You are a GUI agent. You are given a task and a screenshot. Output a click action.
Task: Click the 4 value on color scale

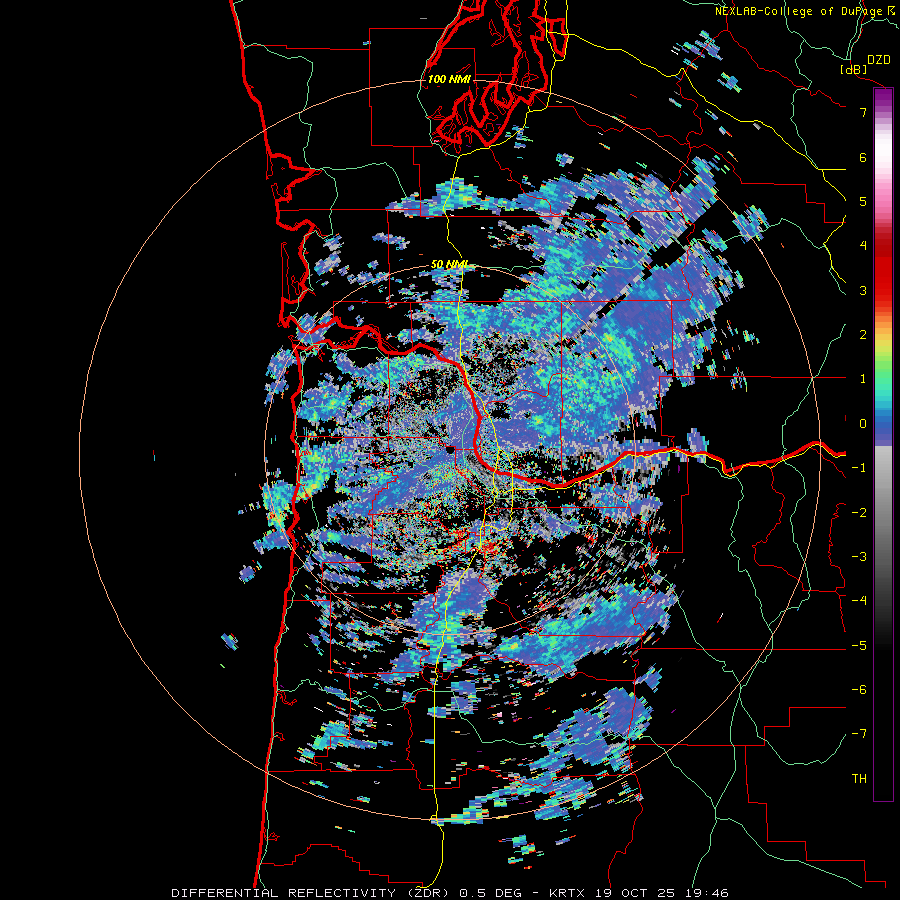click(863, 246)
